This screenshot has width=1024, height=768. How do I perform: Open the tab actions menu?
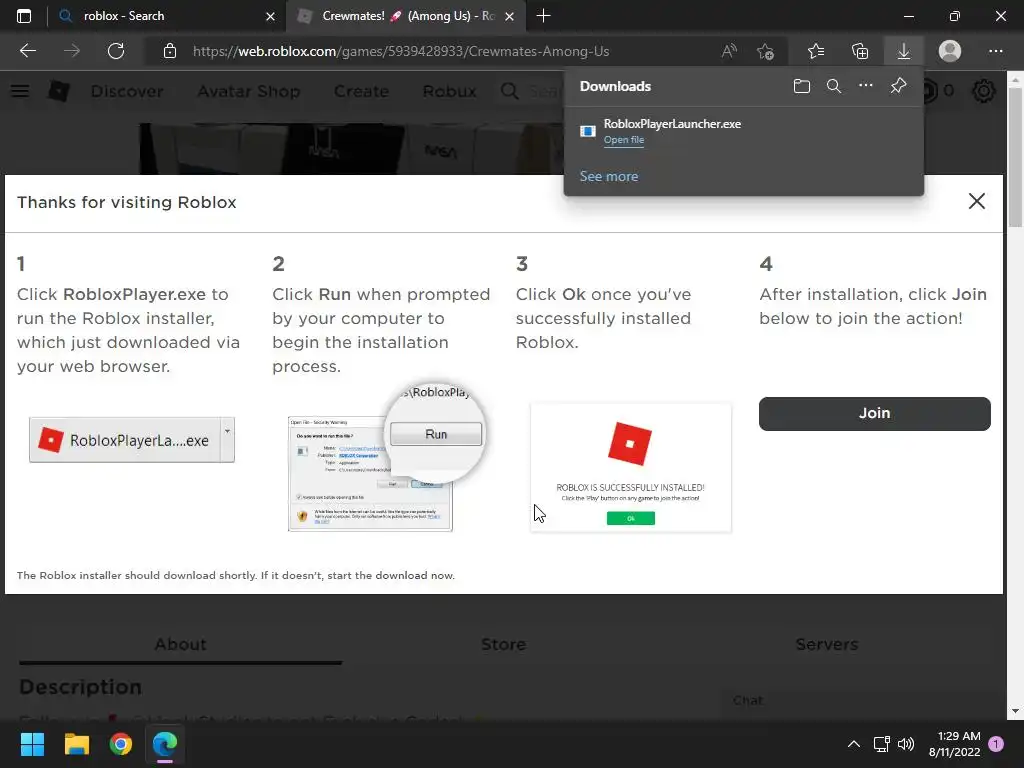click(24, 16)
